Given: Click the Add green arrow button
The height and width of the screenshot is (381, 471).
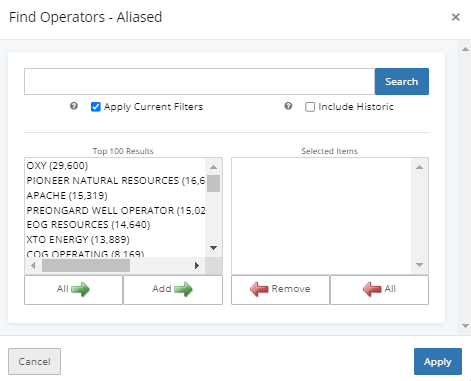Looking at the screenshot, I should point(173,290).
